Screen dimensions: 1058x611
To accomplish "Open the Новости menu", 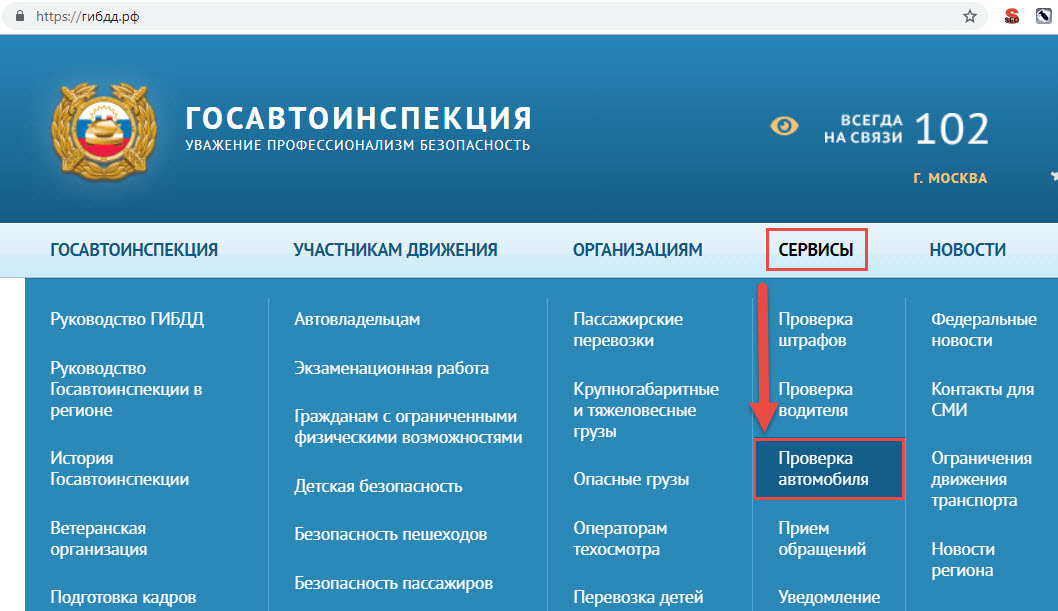I will (x=967, y=250).
